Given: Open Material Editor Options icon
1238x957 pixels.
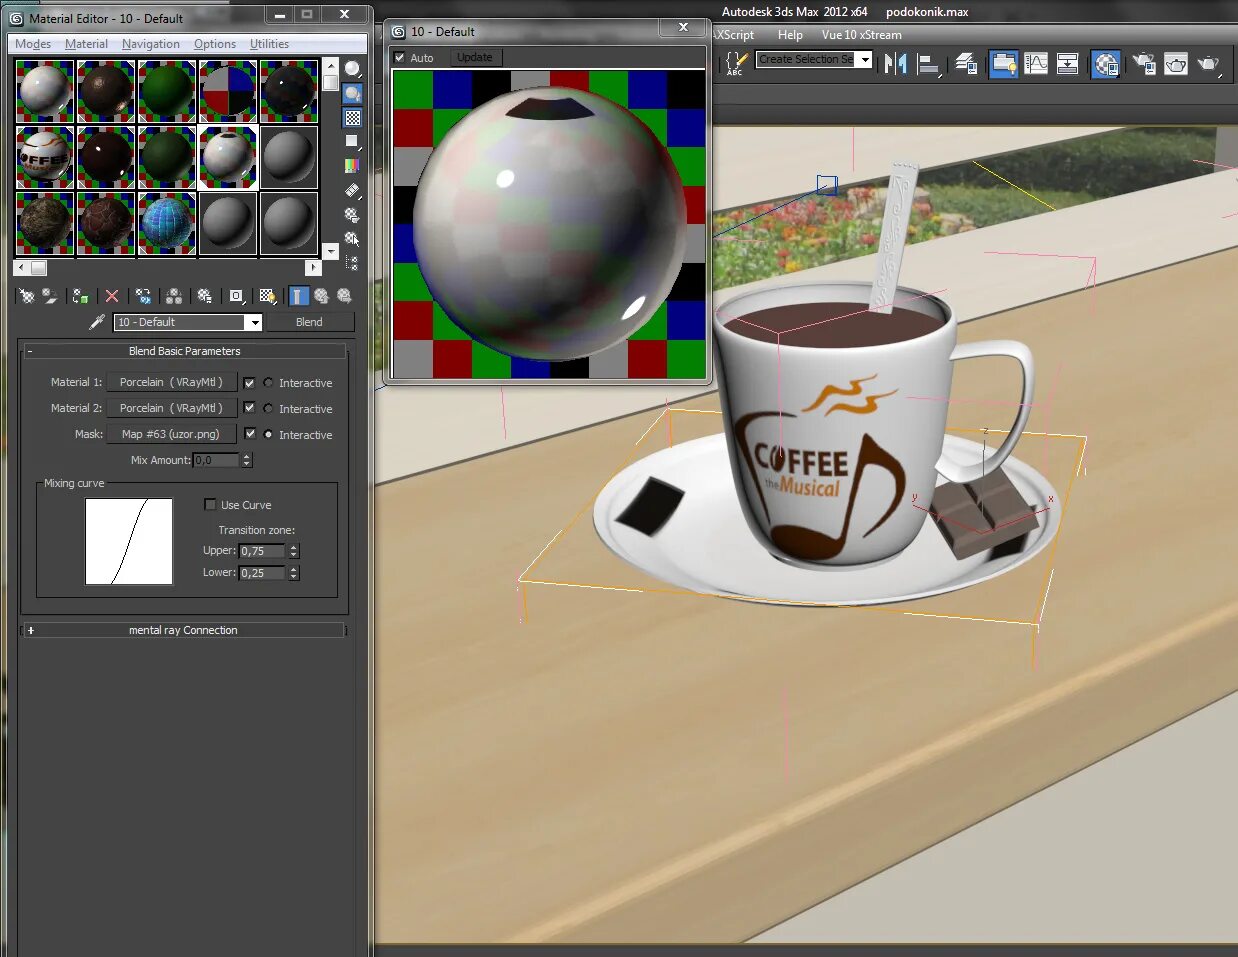Looking at the screenshot, I should coord(352,214).
